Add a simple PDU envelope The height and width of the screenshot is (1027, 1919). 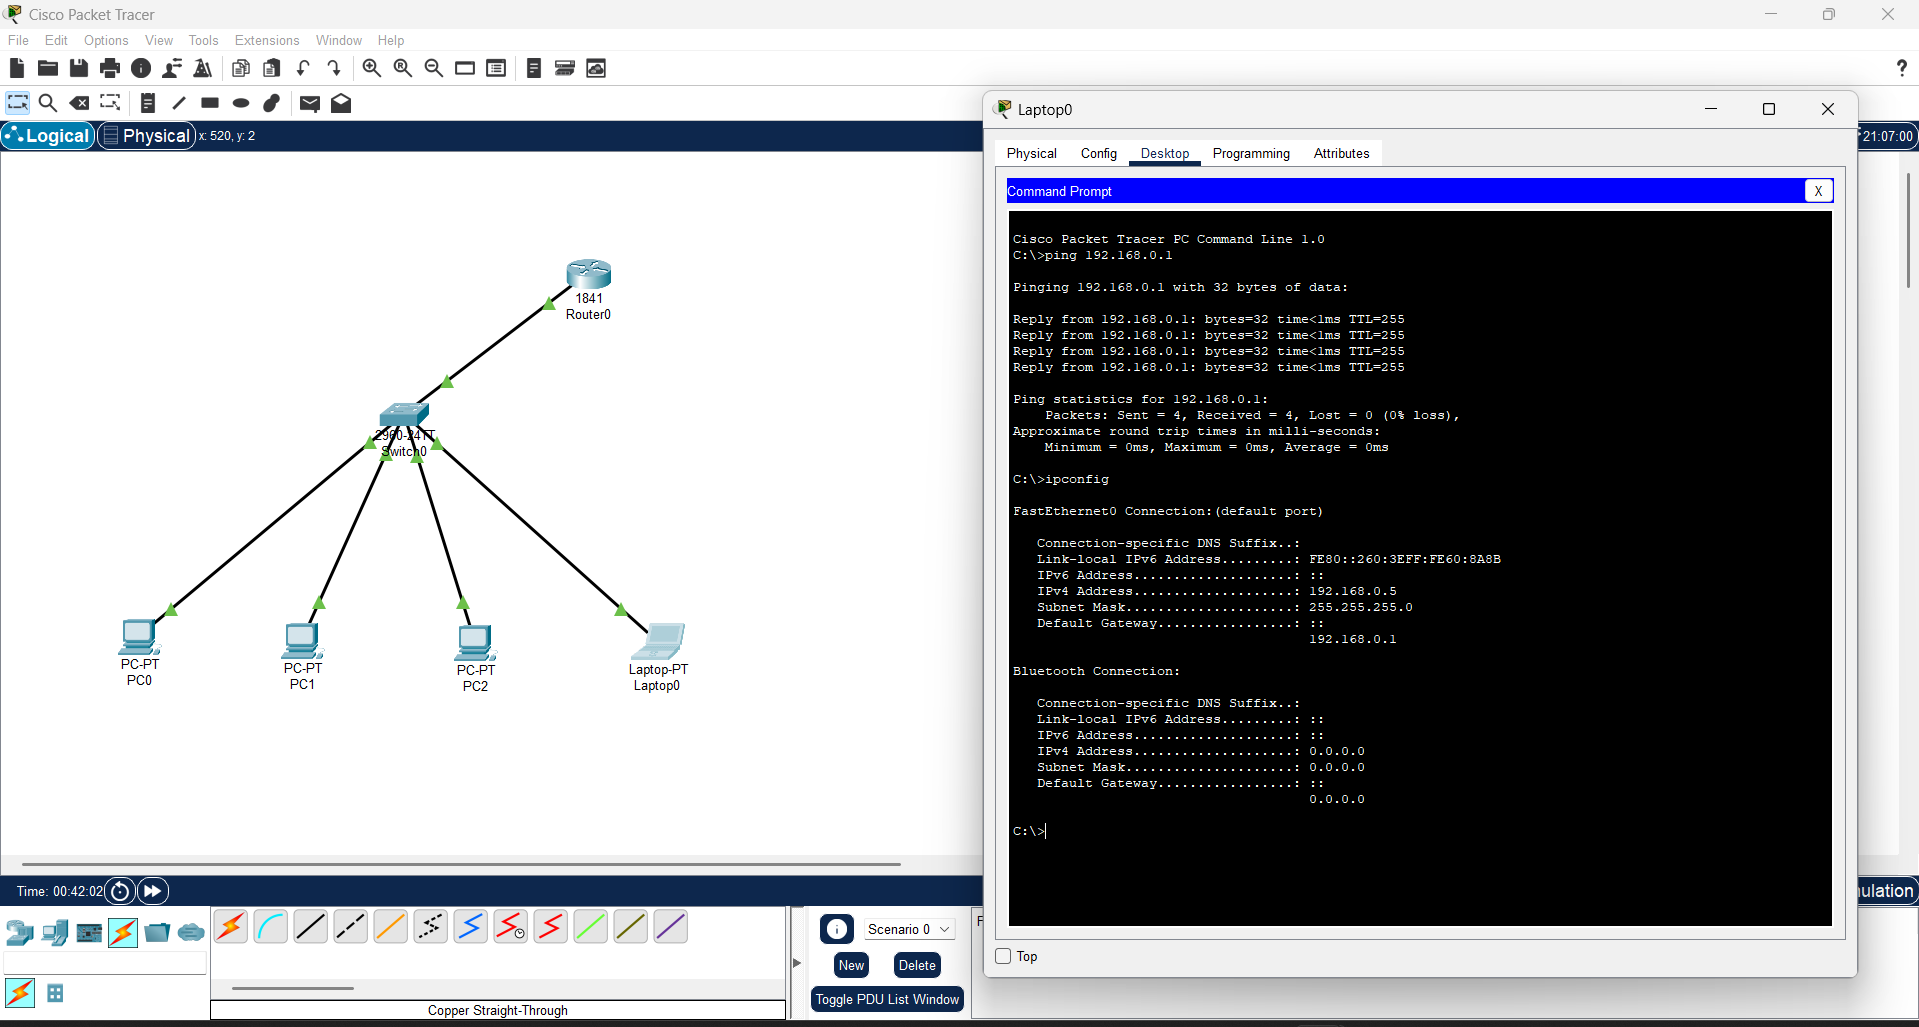pyautogui.click(x=310, y=103)
